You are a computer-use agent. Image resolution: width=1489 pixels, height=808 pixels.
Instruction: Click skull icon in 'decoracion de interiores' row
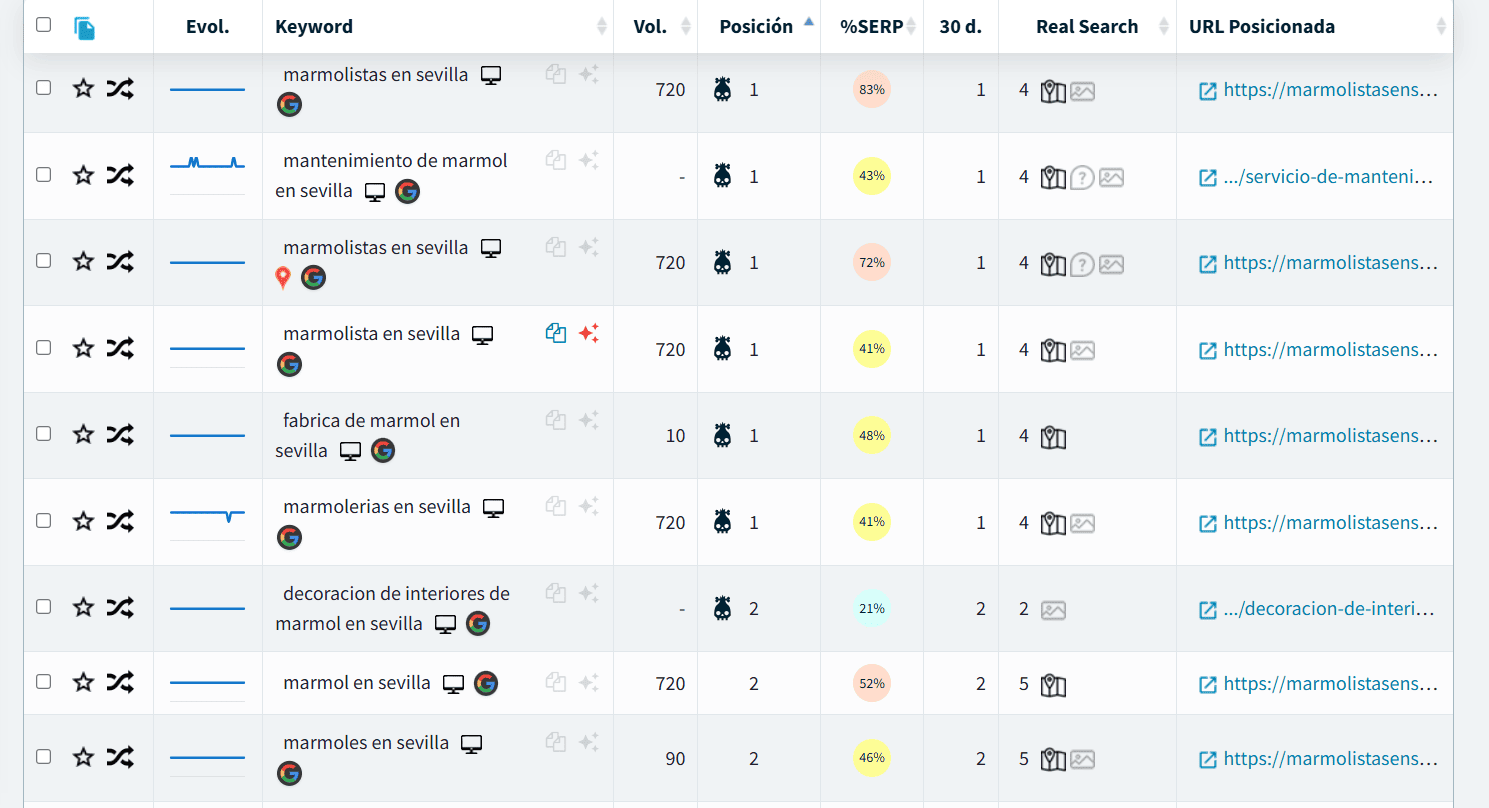[722, 608]
